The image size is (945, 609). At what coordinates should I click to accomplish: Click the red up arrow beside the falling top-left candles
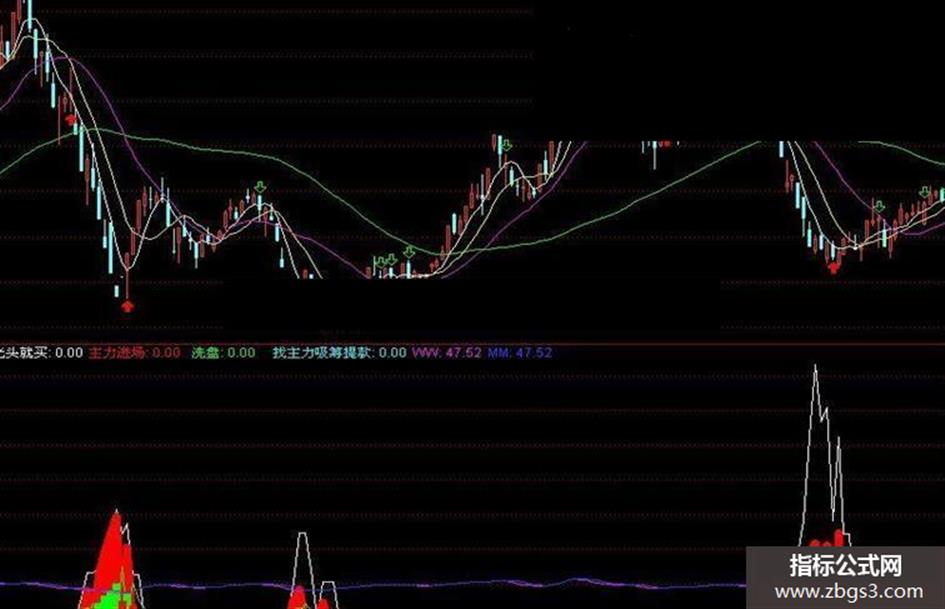(71, 120)
